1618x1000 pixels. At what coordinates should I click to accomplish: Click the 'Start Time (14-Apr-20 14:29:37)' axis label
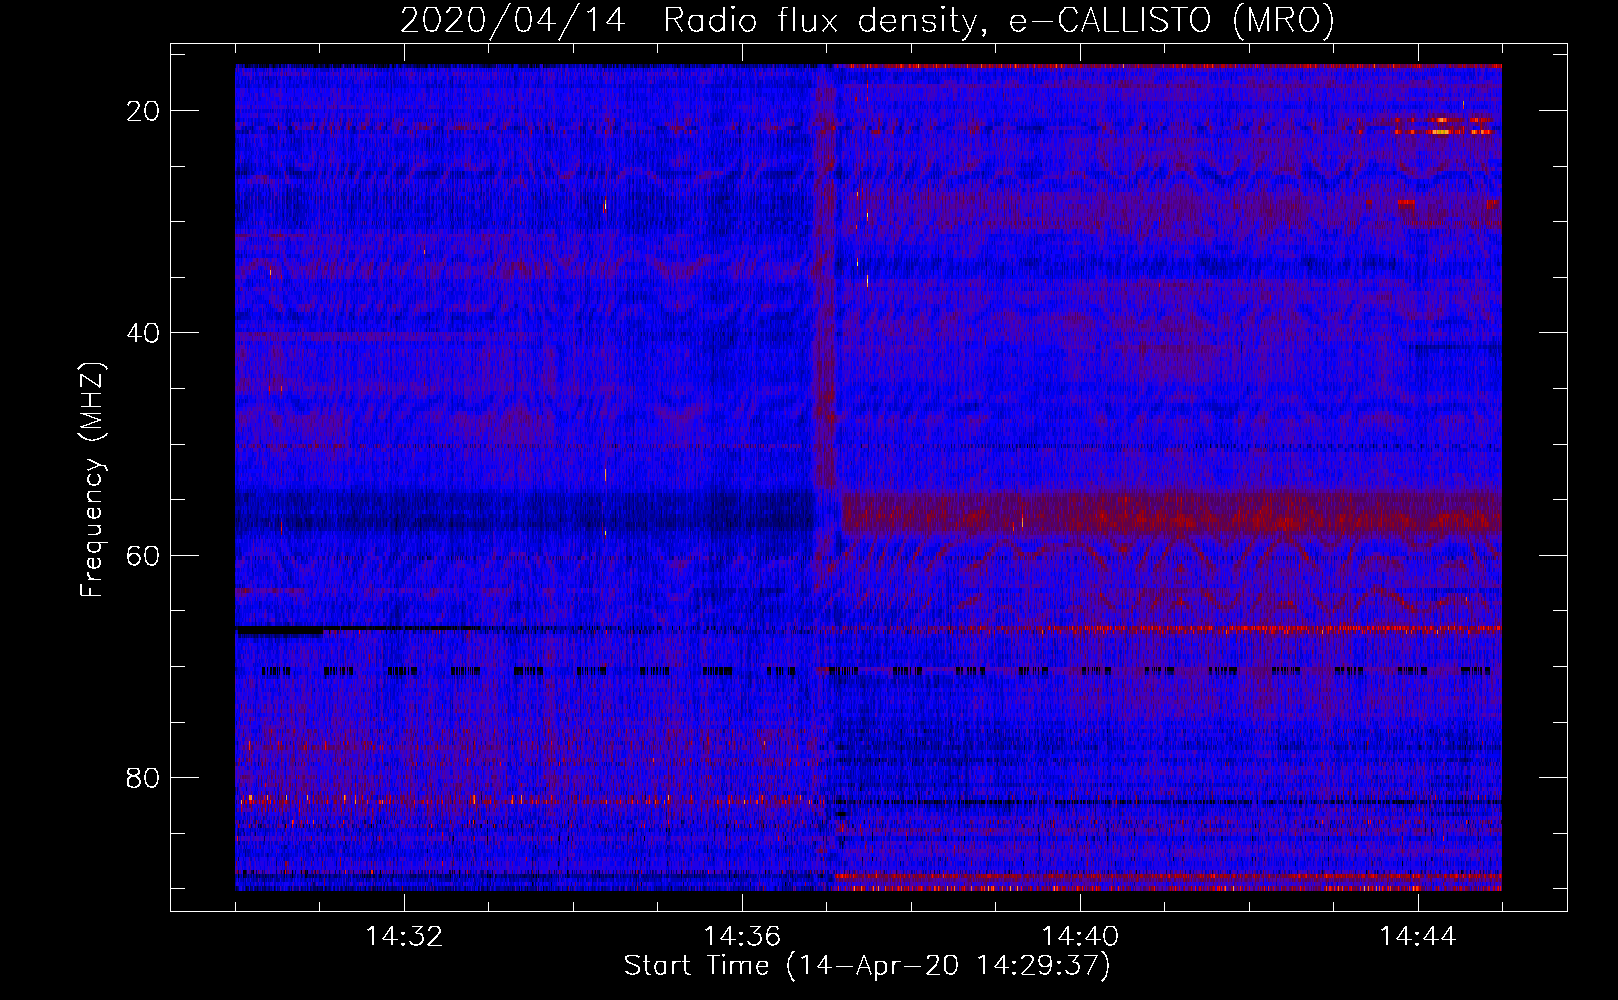(867, 966)
